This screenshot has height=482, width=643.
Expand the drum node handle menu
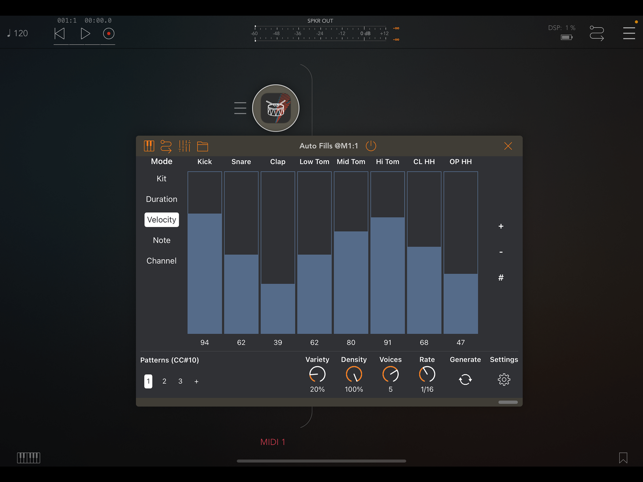pyautogui.click(x=240, y=108)
